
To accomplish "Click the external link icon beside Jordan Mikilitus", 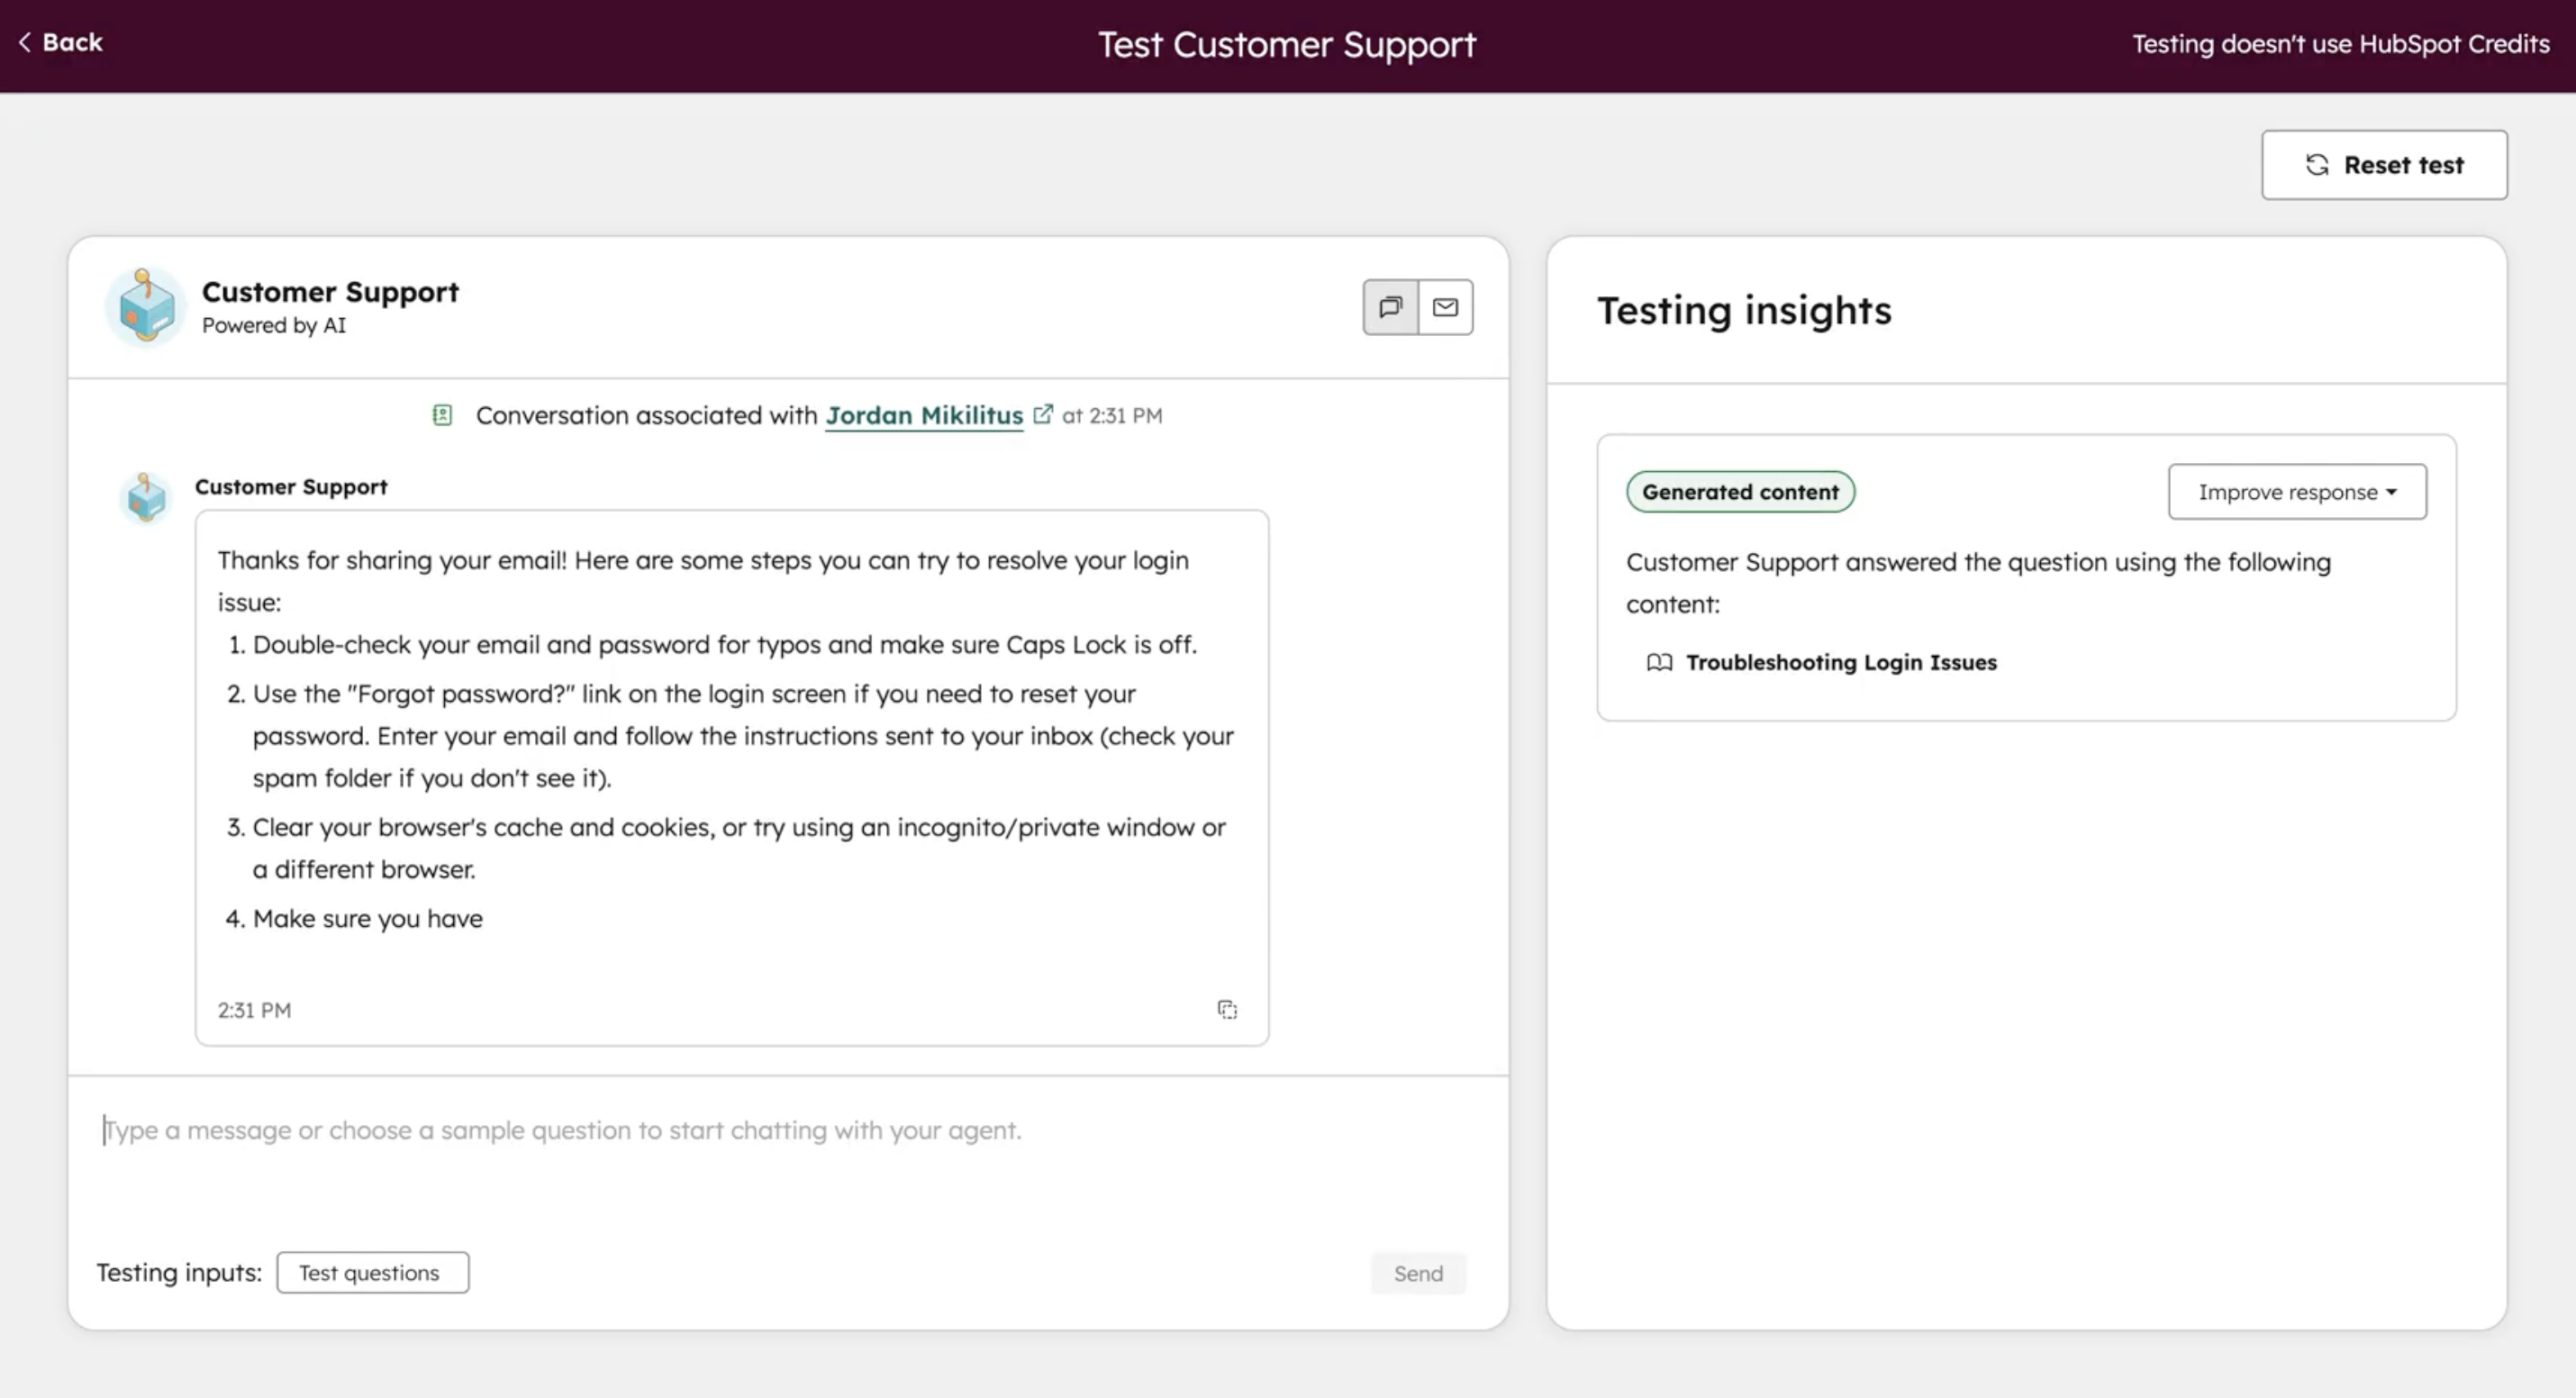I will pos(1044,413).
